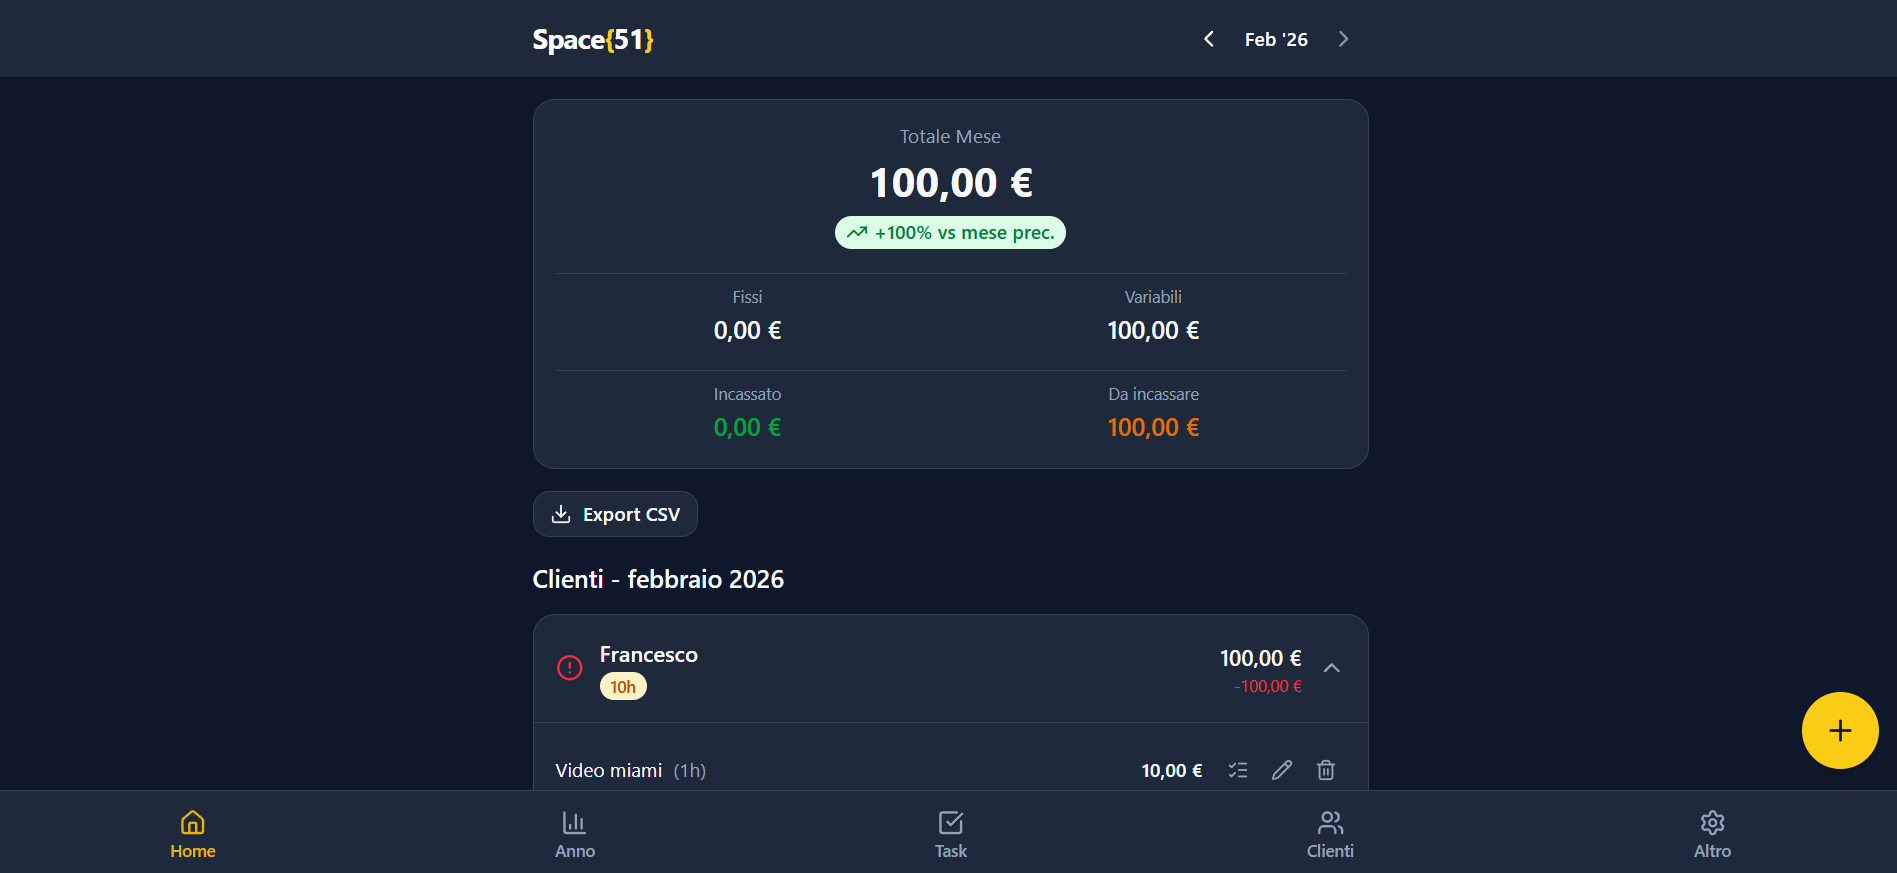The image size is (1897, 873).
Task: Go to the previous month with left arrow
Action: [1208, 39]
